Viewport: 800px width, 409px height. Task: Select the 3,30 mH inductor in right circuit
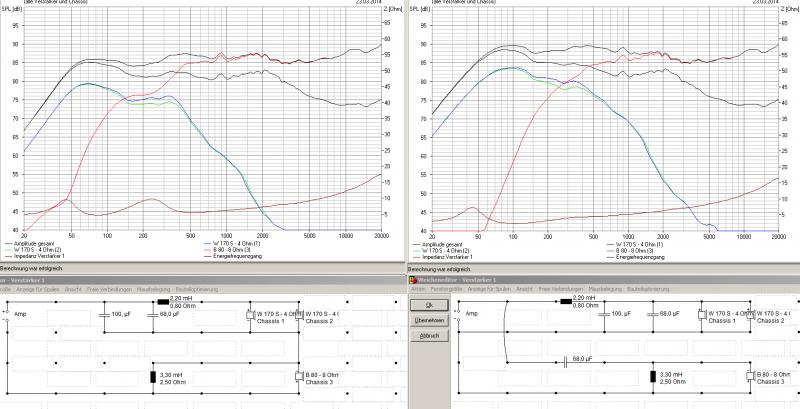653,377
